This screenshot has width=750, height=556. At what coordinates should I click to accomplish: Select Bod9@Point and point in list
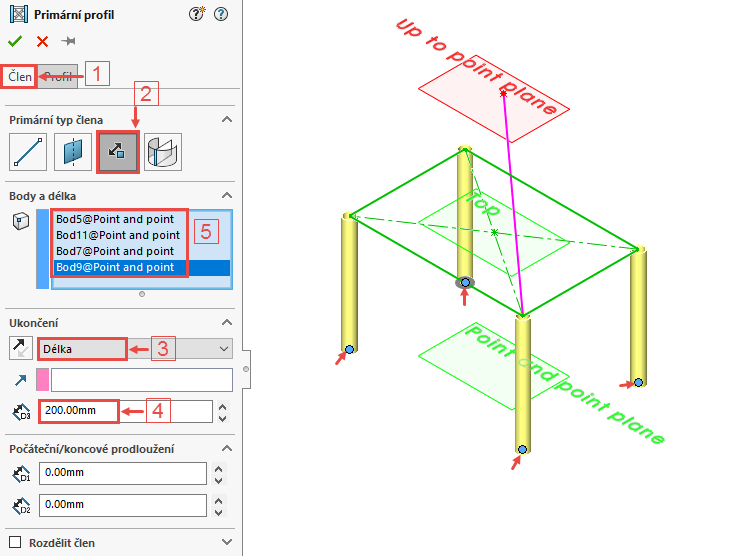(x=142, y=267)
